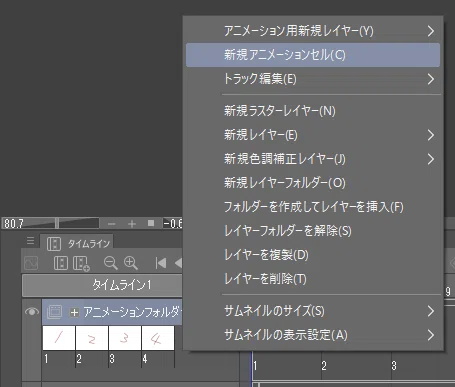The image size is (455, 387).
Task: Select cel thumbnail 1
Action: [59, 338]
